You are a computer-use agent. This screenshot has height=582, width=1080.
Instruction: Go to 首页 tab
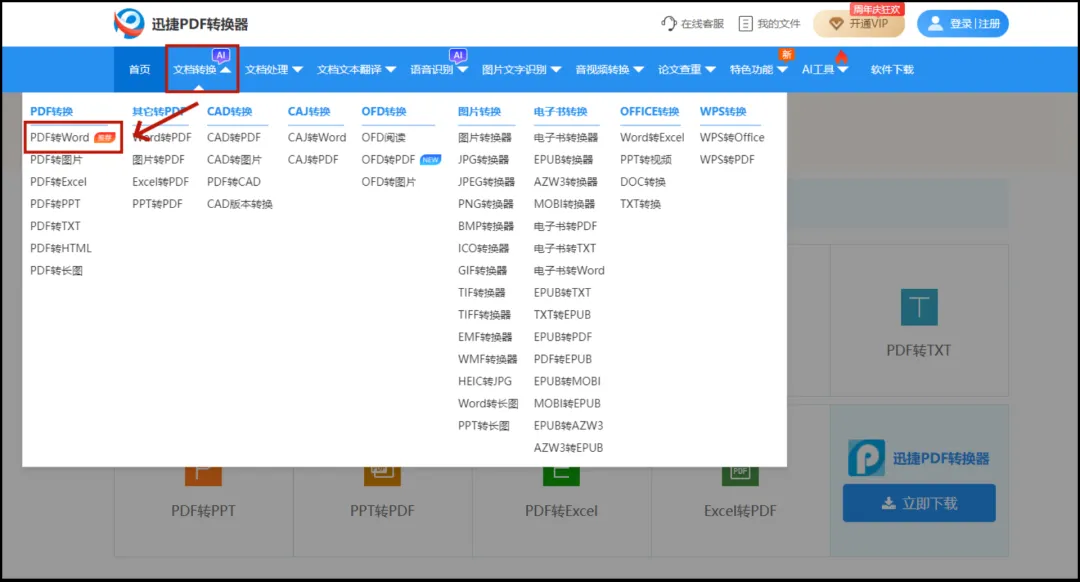click(x=139, y=70)
